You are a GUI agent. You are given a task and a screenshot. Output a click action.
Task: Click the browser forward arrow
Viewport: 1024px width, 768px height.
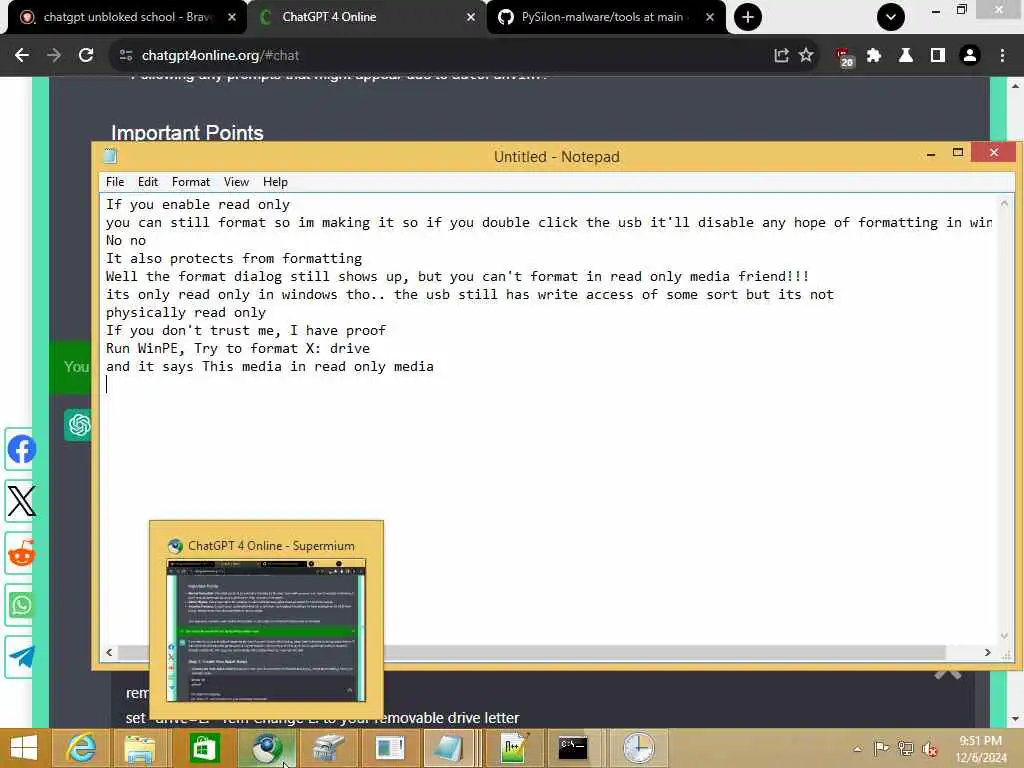54,56
